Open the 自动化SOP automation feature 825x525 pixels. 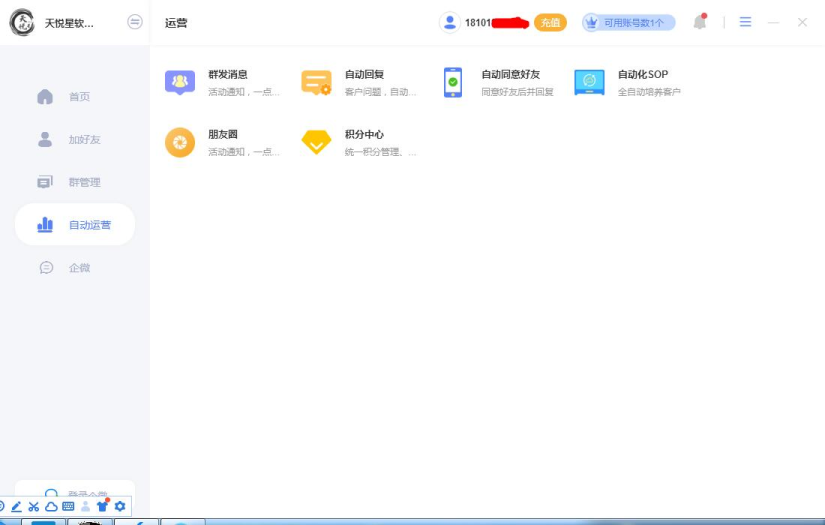(x=589, y=82)
